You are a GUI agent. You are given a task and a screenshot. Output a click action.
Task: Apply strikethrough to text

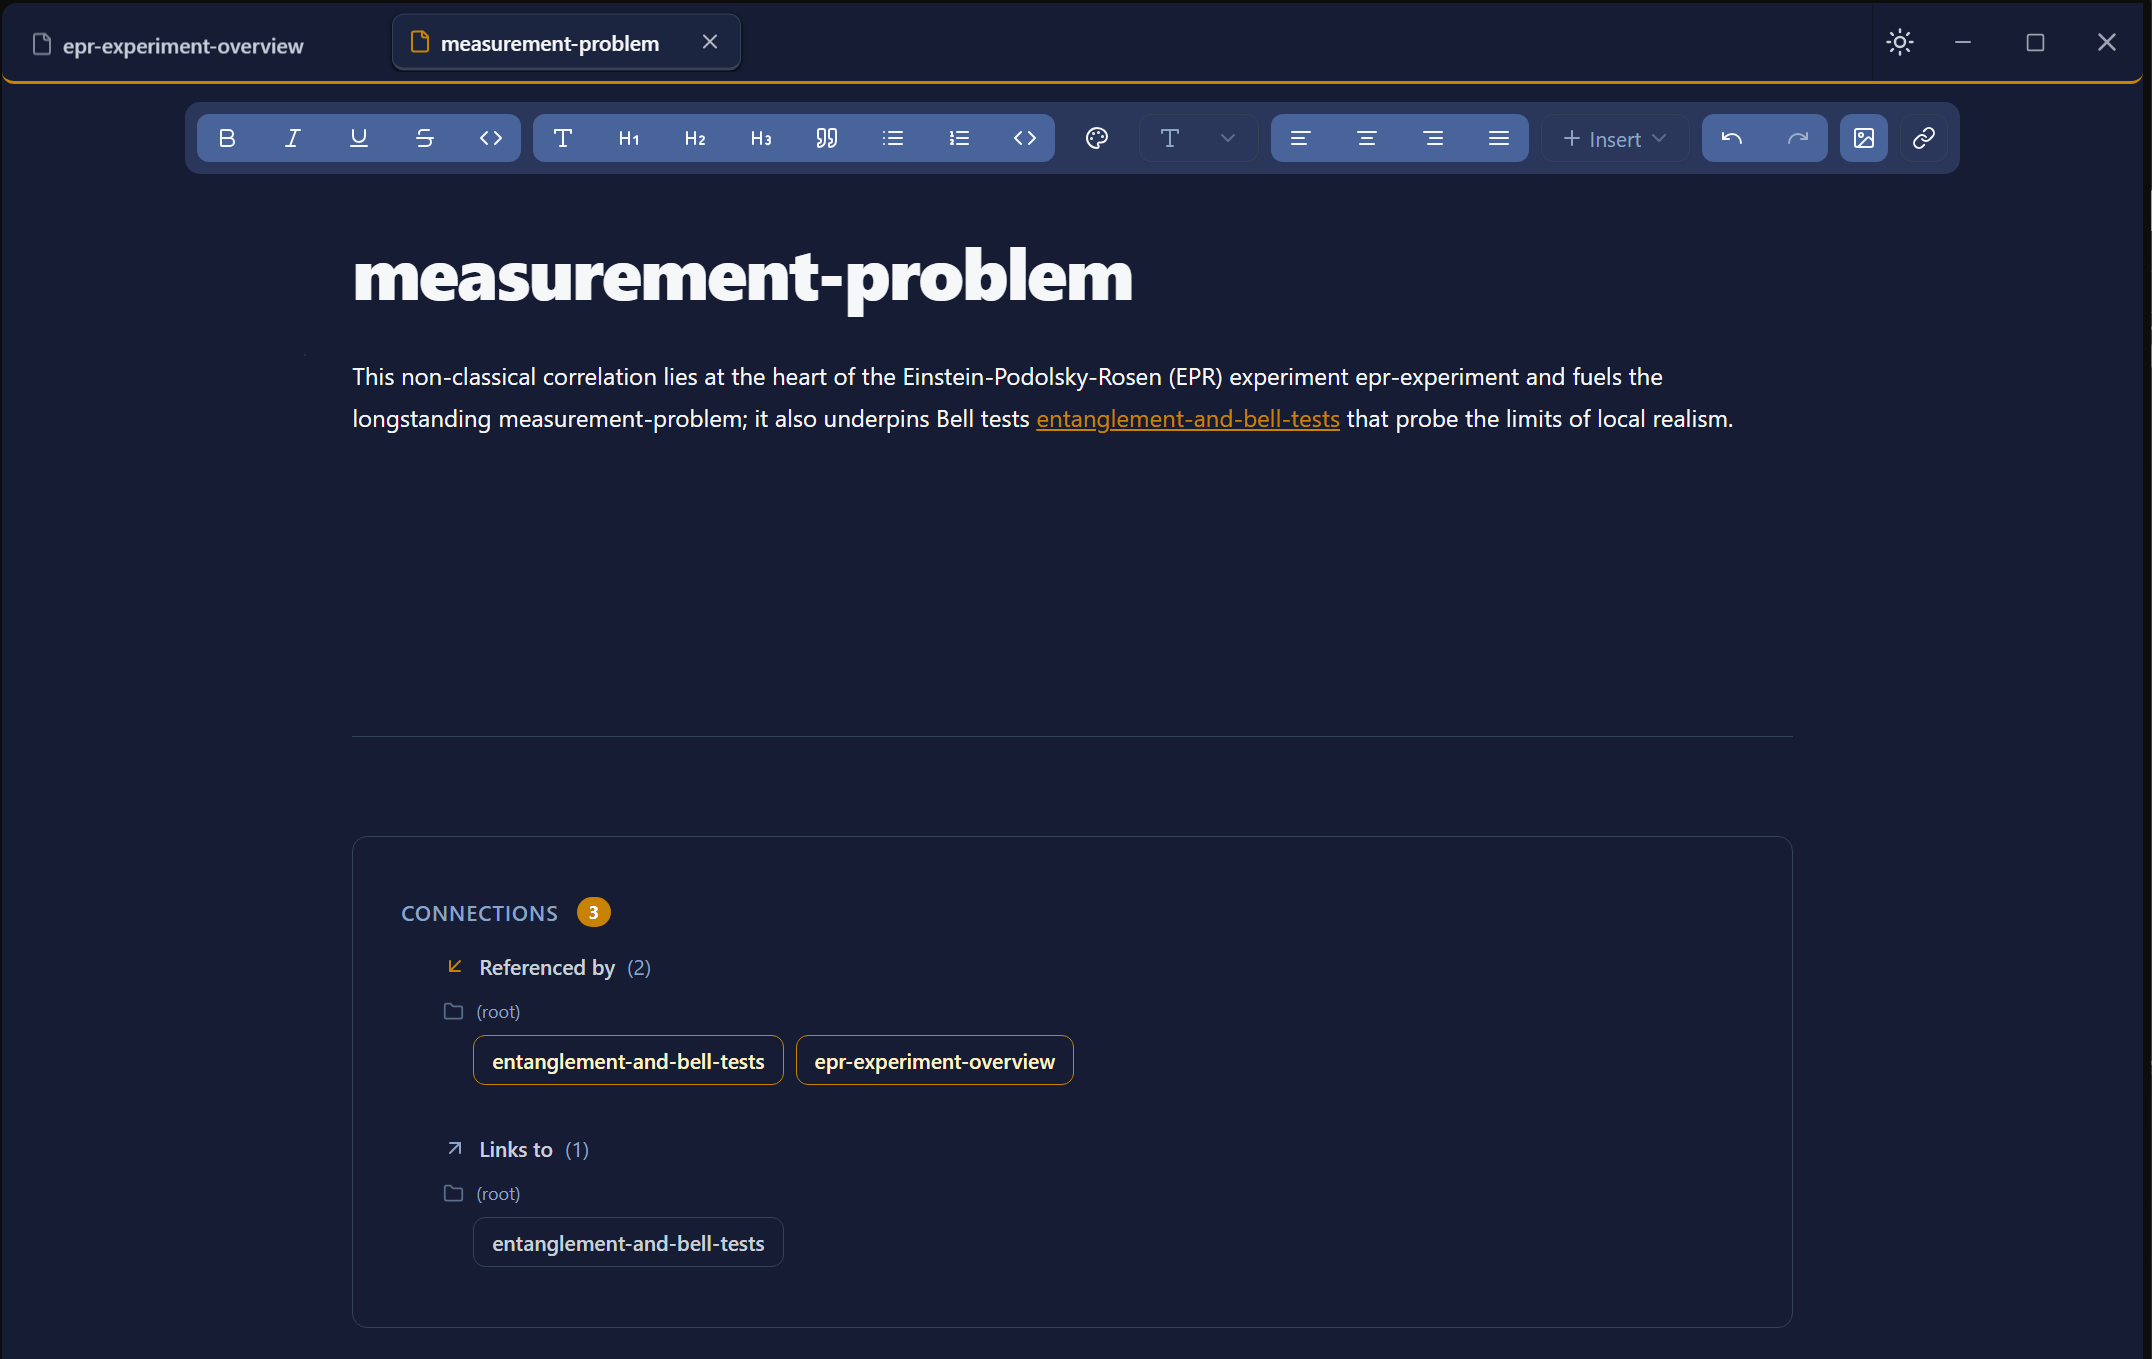[425, 138]
